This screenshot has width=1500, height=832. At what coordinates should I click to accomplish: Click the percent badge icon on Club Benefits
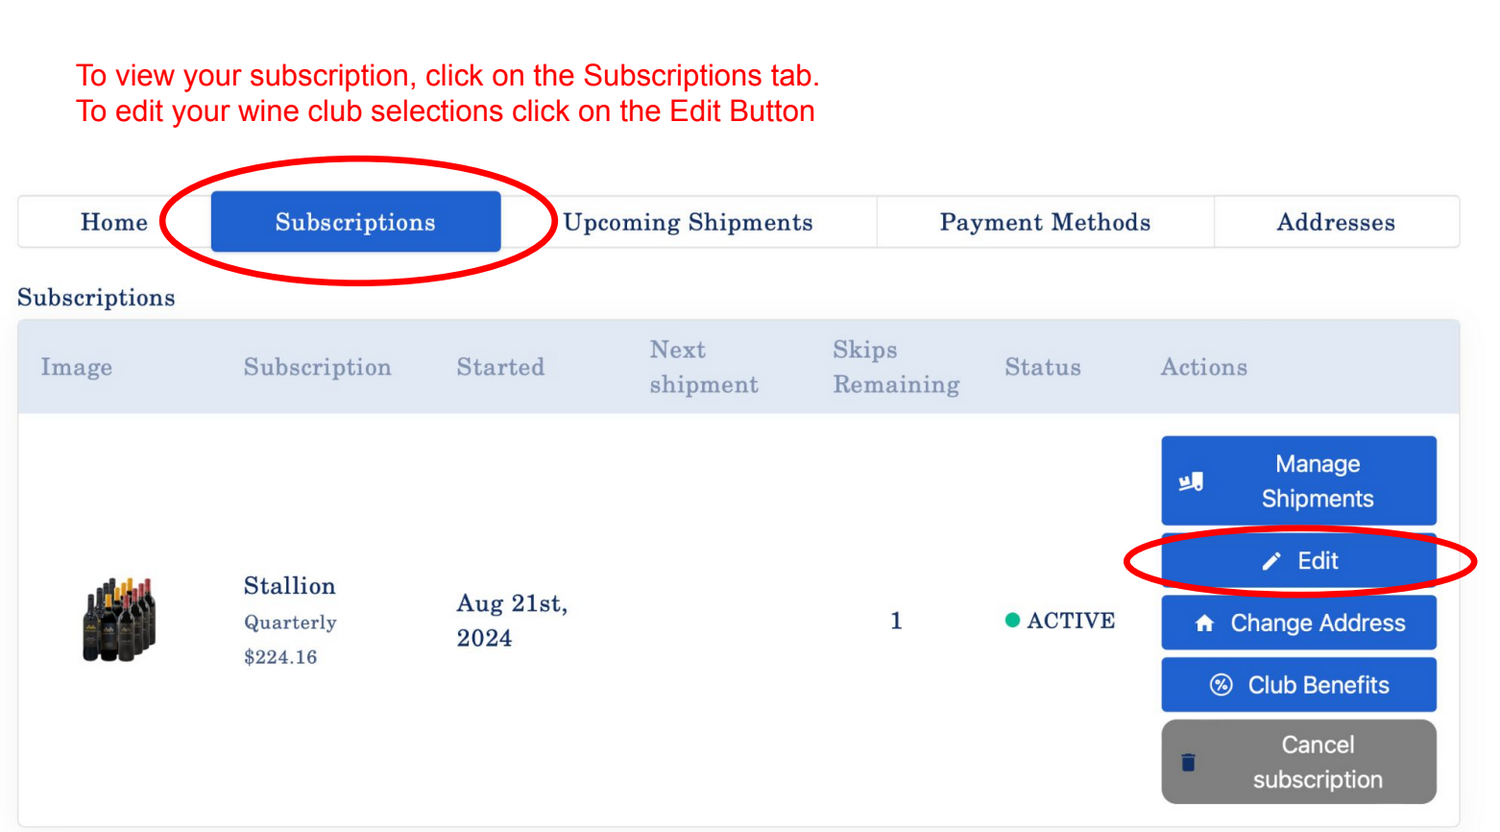click(1221, 685)
